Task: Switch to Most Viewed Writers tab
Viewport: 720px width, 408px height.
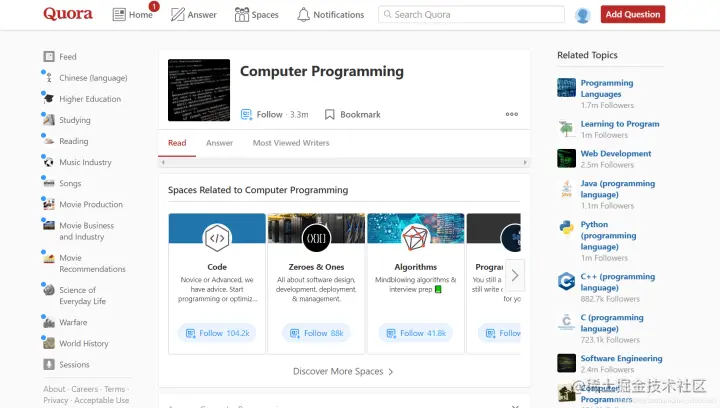Action: [291, 143]
